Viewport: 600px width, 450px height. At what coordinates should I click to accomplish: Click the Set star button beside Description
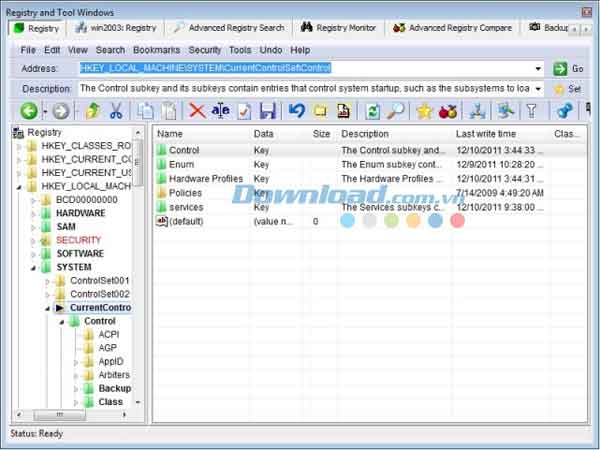point(568,89)
